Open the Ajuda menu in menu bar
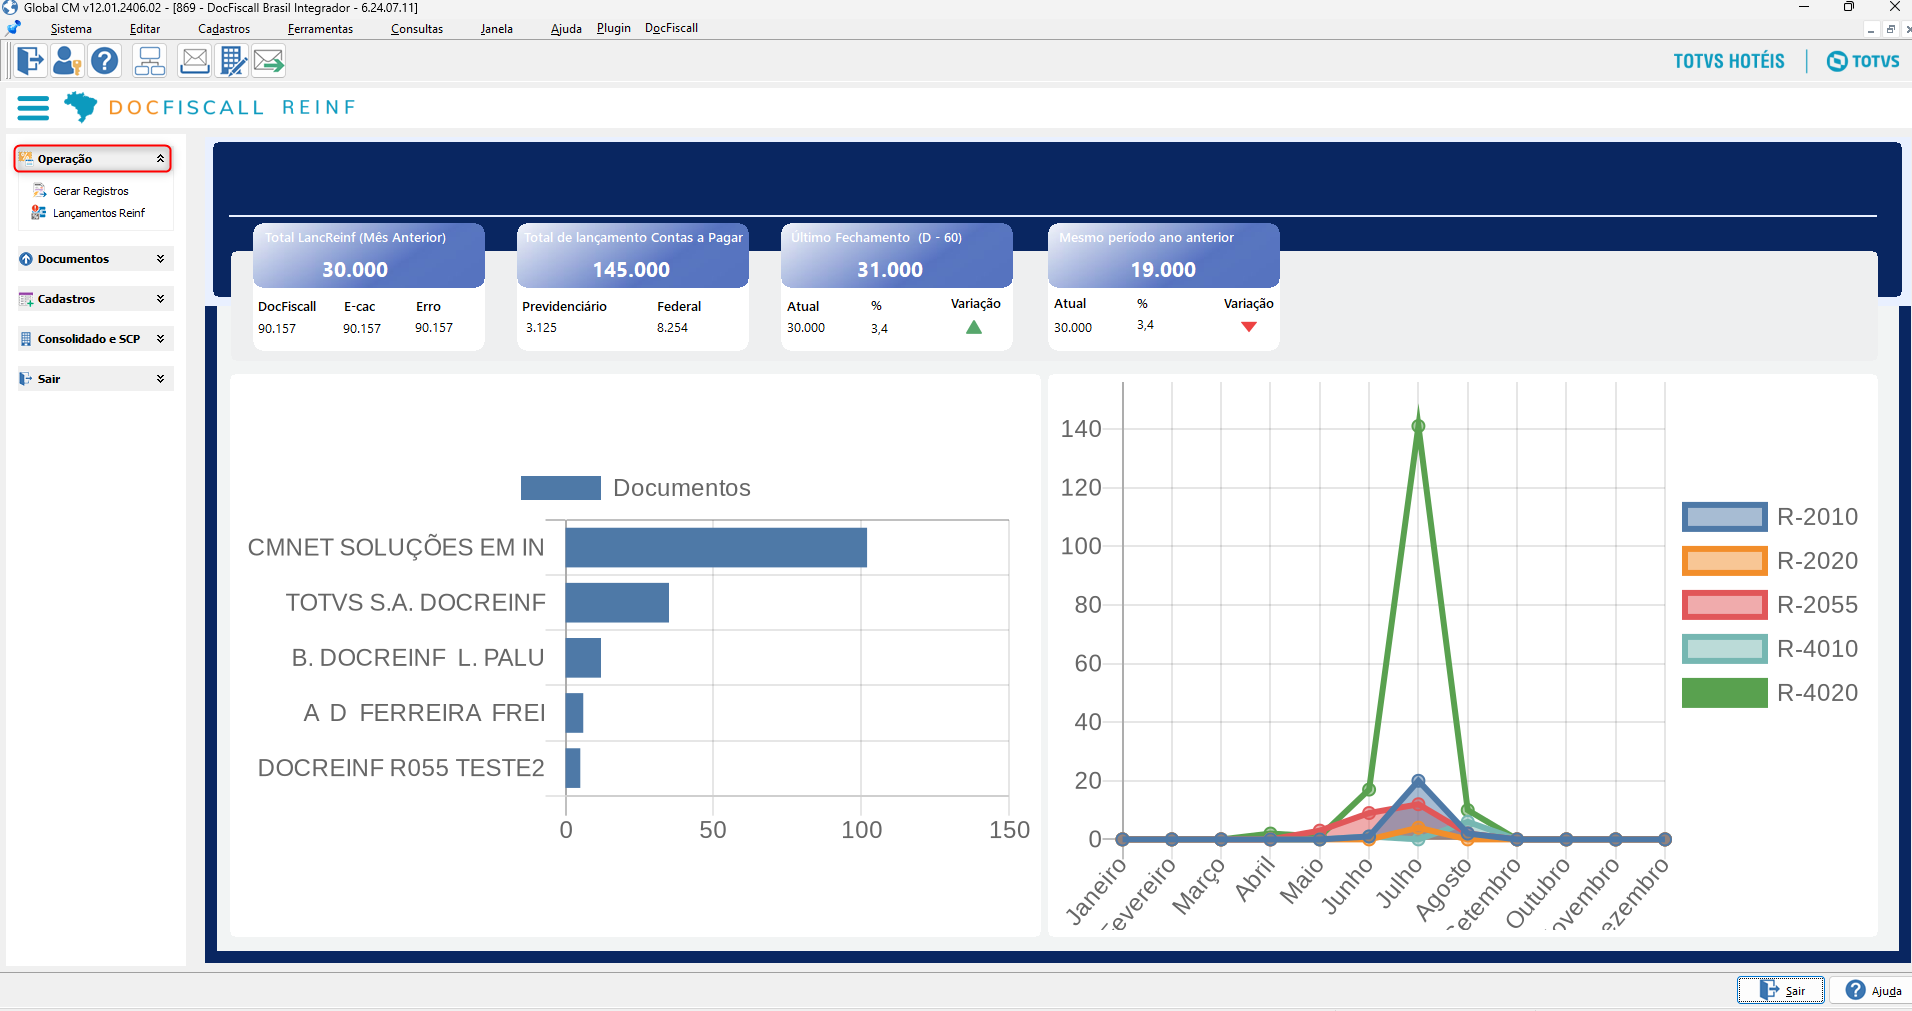The width and height of the screenshot is (1912, 1011). click(566, 29)
